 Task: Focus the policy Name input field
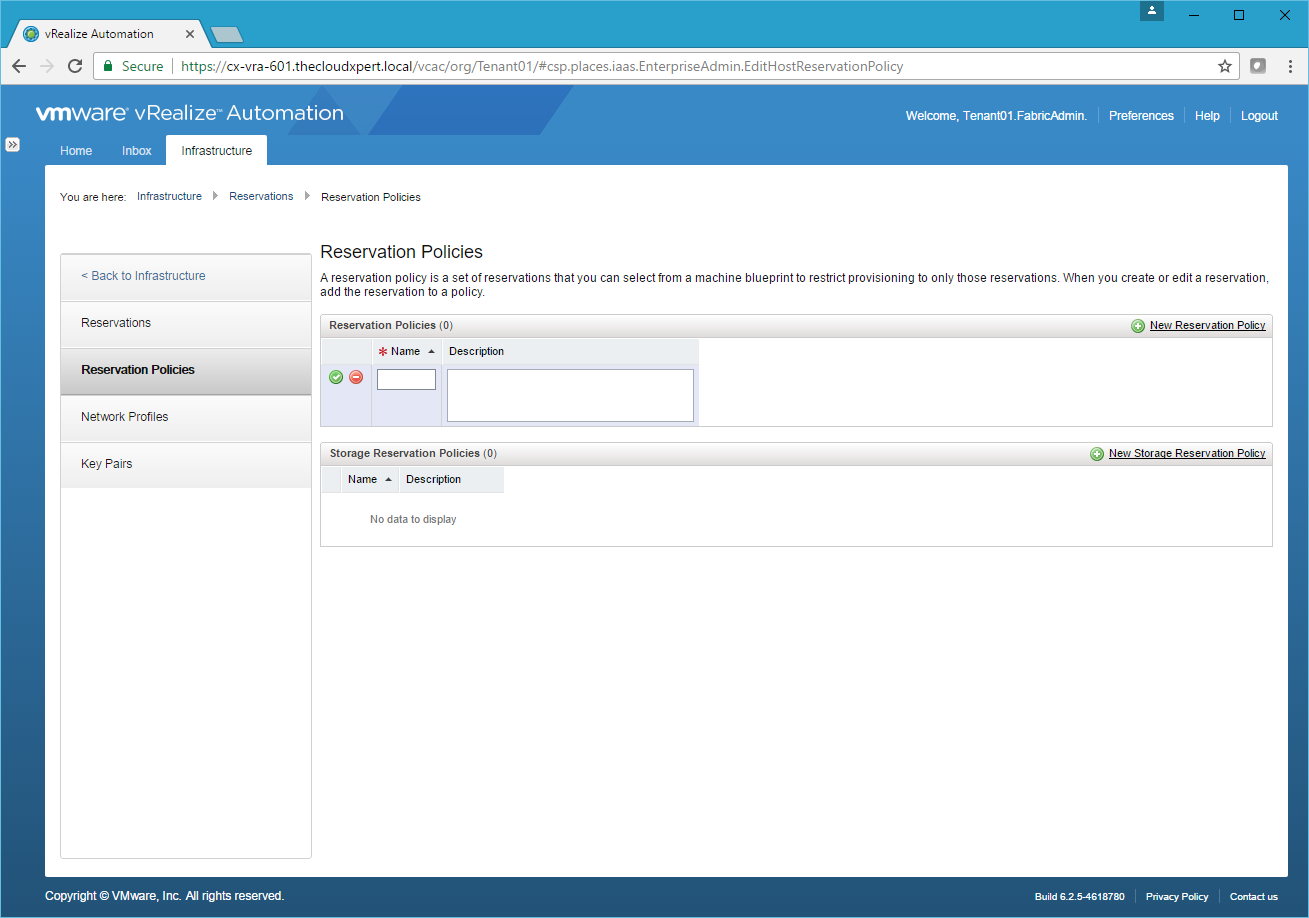point(406,380)
